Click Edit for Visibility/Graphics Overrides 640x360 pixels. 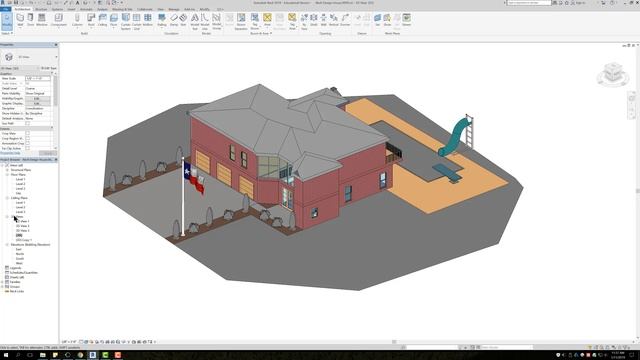pyautogui.click(x=37, y=98)
